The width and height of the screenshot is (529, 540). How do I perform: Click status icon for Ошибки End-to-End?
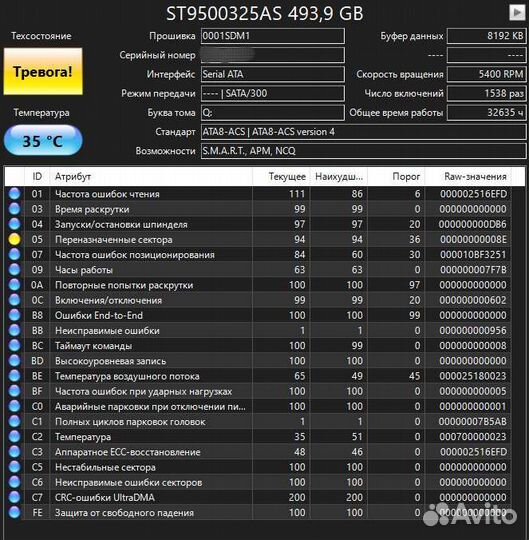point(14,315)
